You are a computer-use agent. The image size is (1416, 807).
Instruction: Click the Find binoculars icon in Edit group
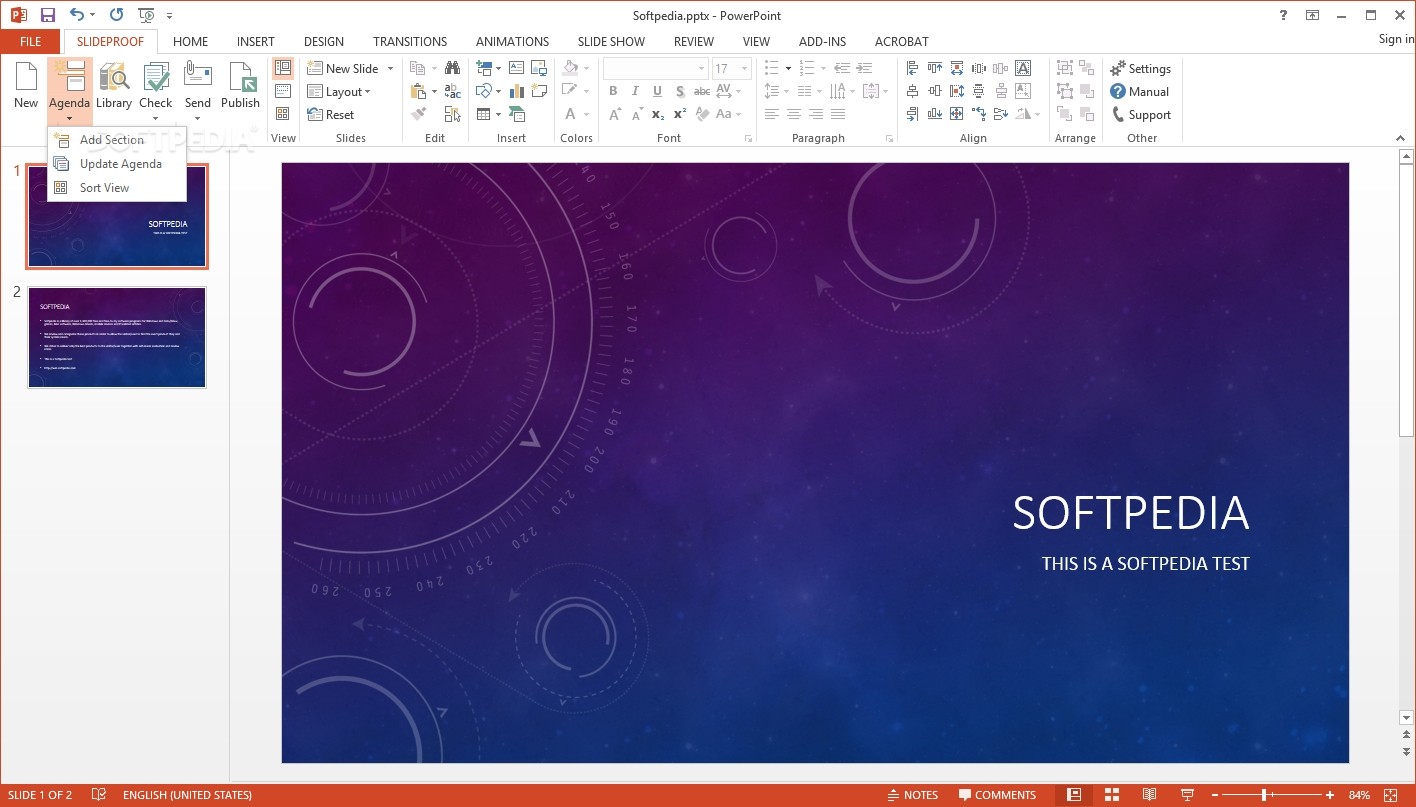453,68
